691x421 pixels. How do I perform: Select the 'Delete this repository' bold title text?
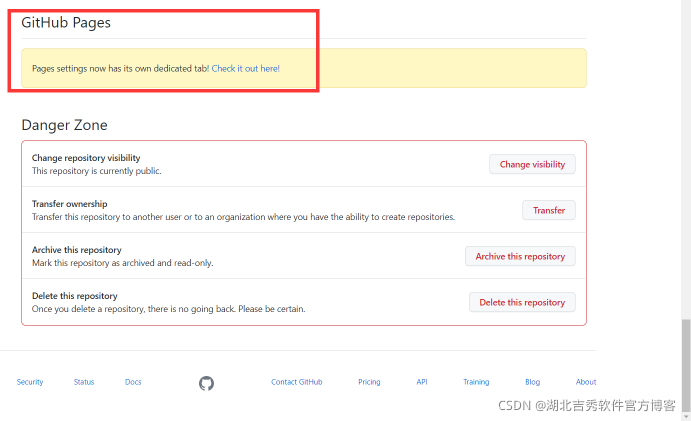[74, 296]
